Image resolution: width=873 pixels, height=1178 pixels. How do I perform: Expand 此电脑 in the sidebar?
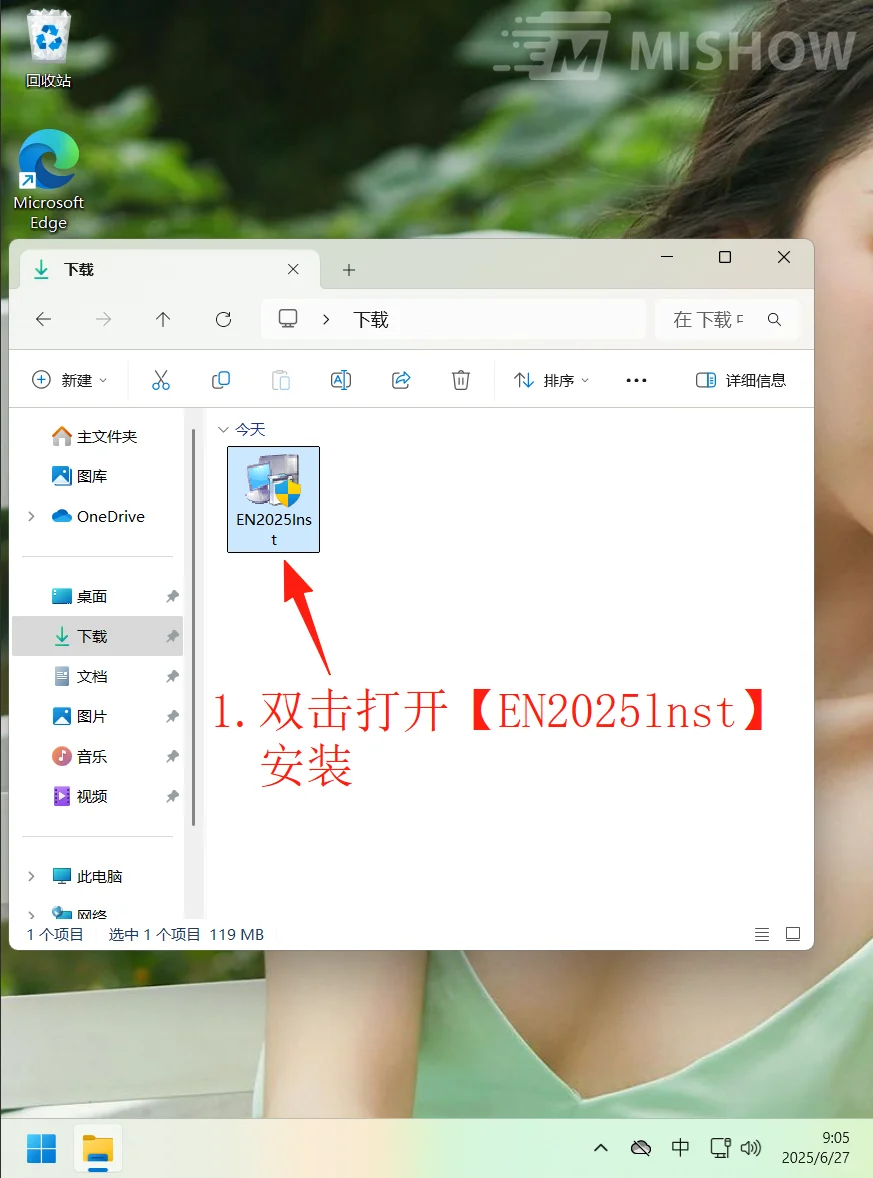point(30,875)
